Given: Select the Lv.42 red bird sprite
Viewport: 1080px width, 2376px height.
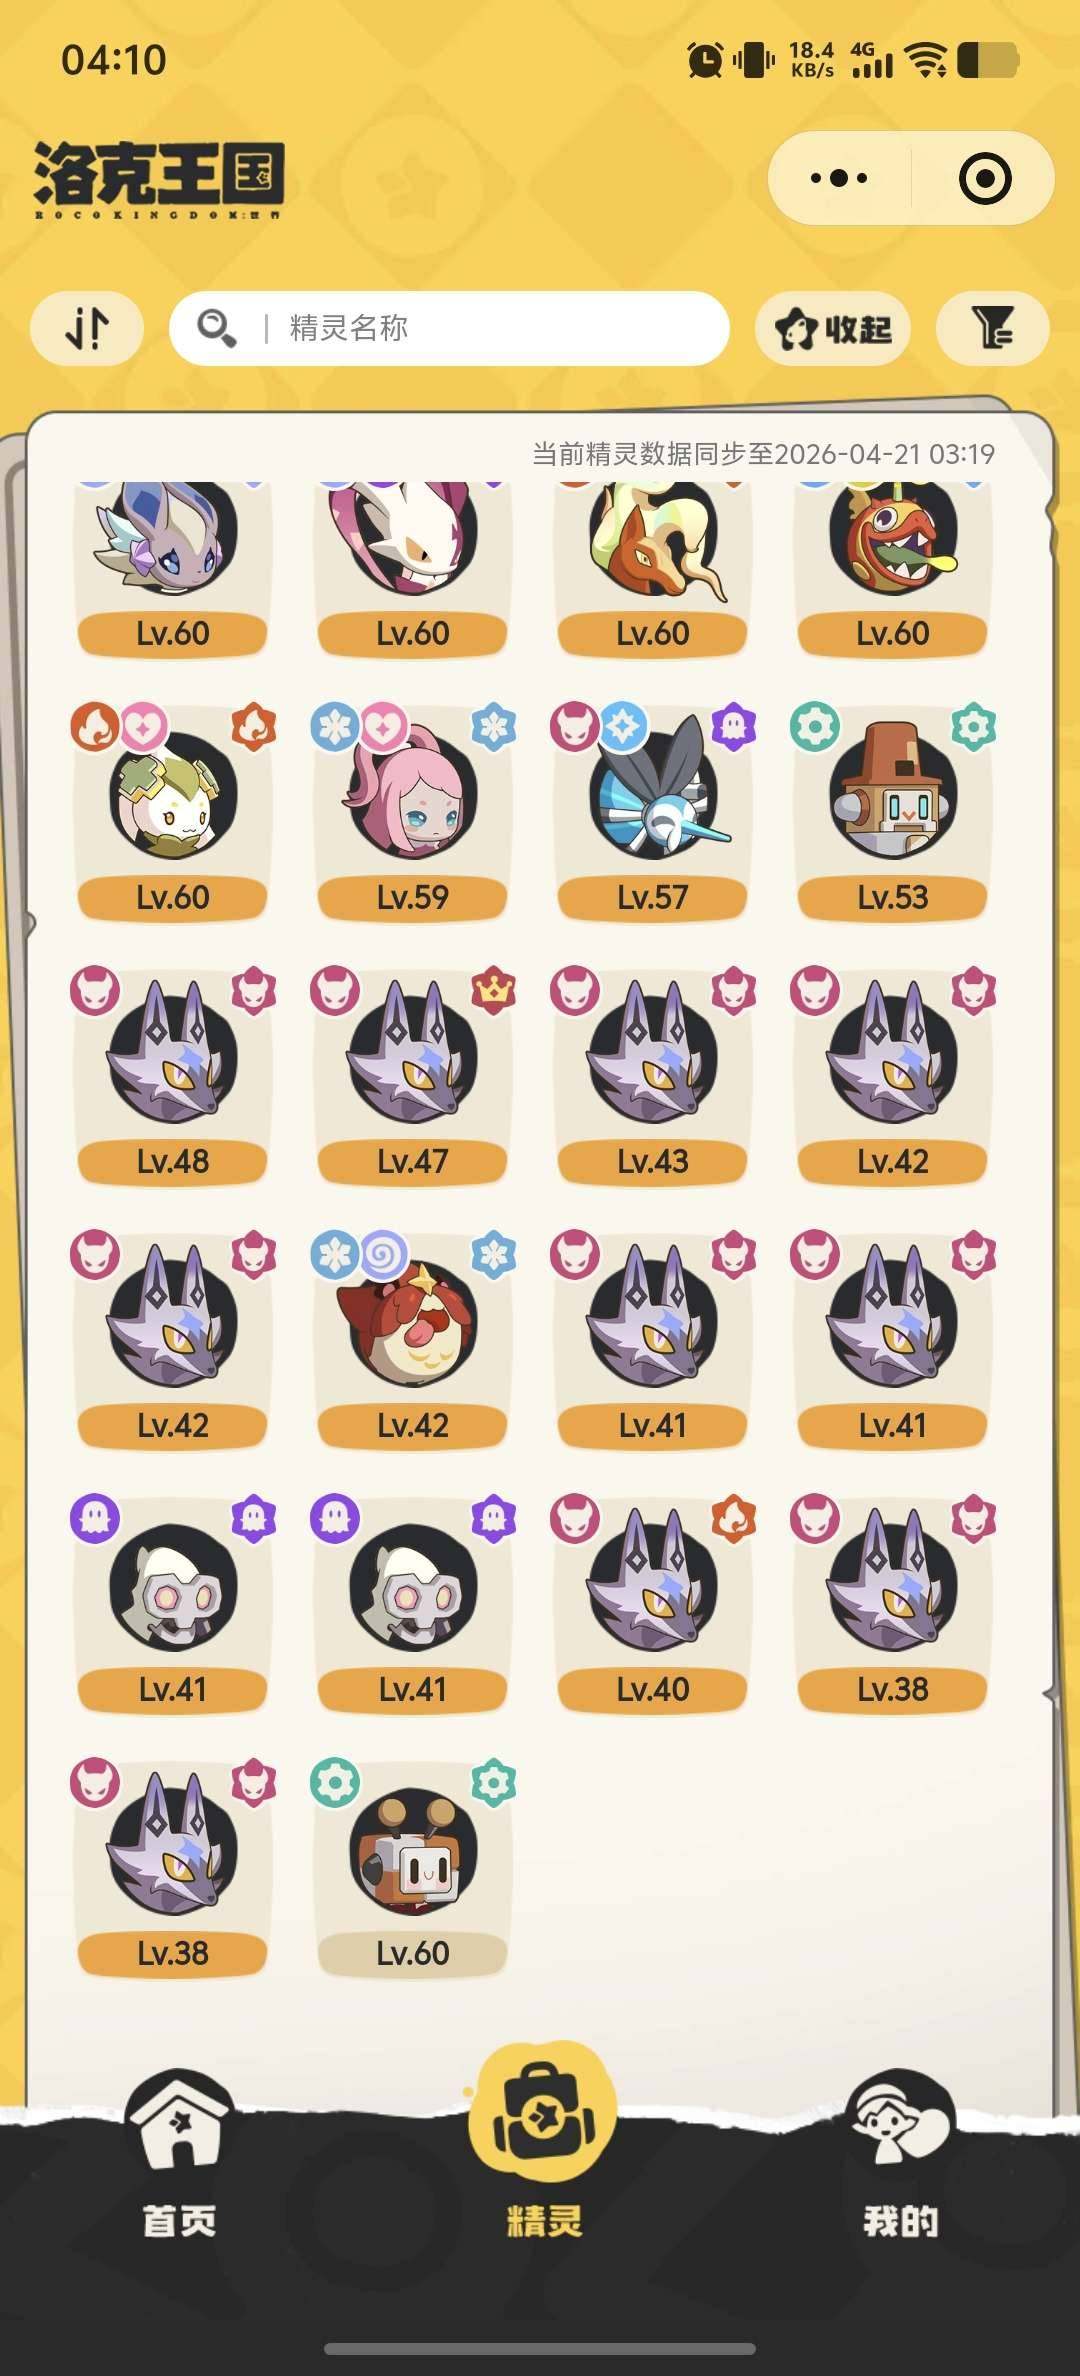Looking at the screenshot, I should [x=413, y=1340].
